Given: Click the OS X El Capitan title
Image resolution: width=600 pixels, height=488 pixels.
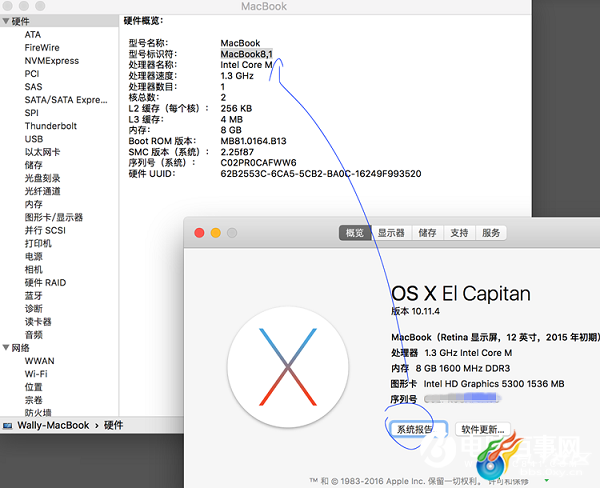Looking at the screenshot, I should pos(461,294).
